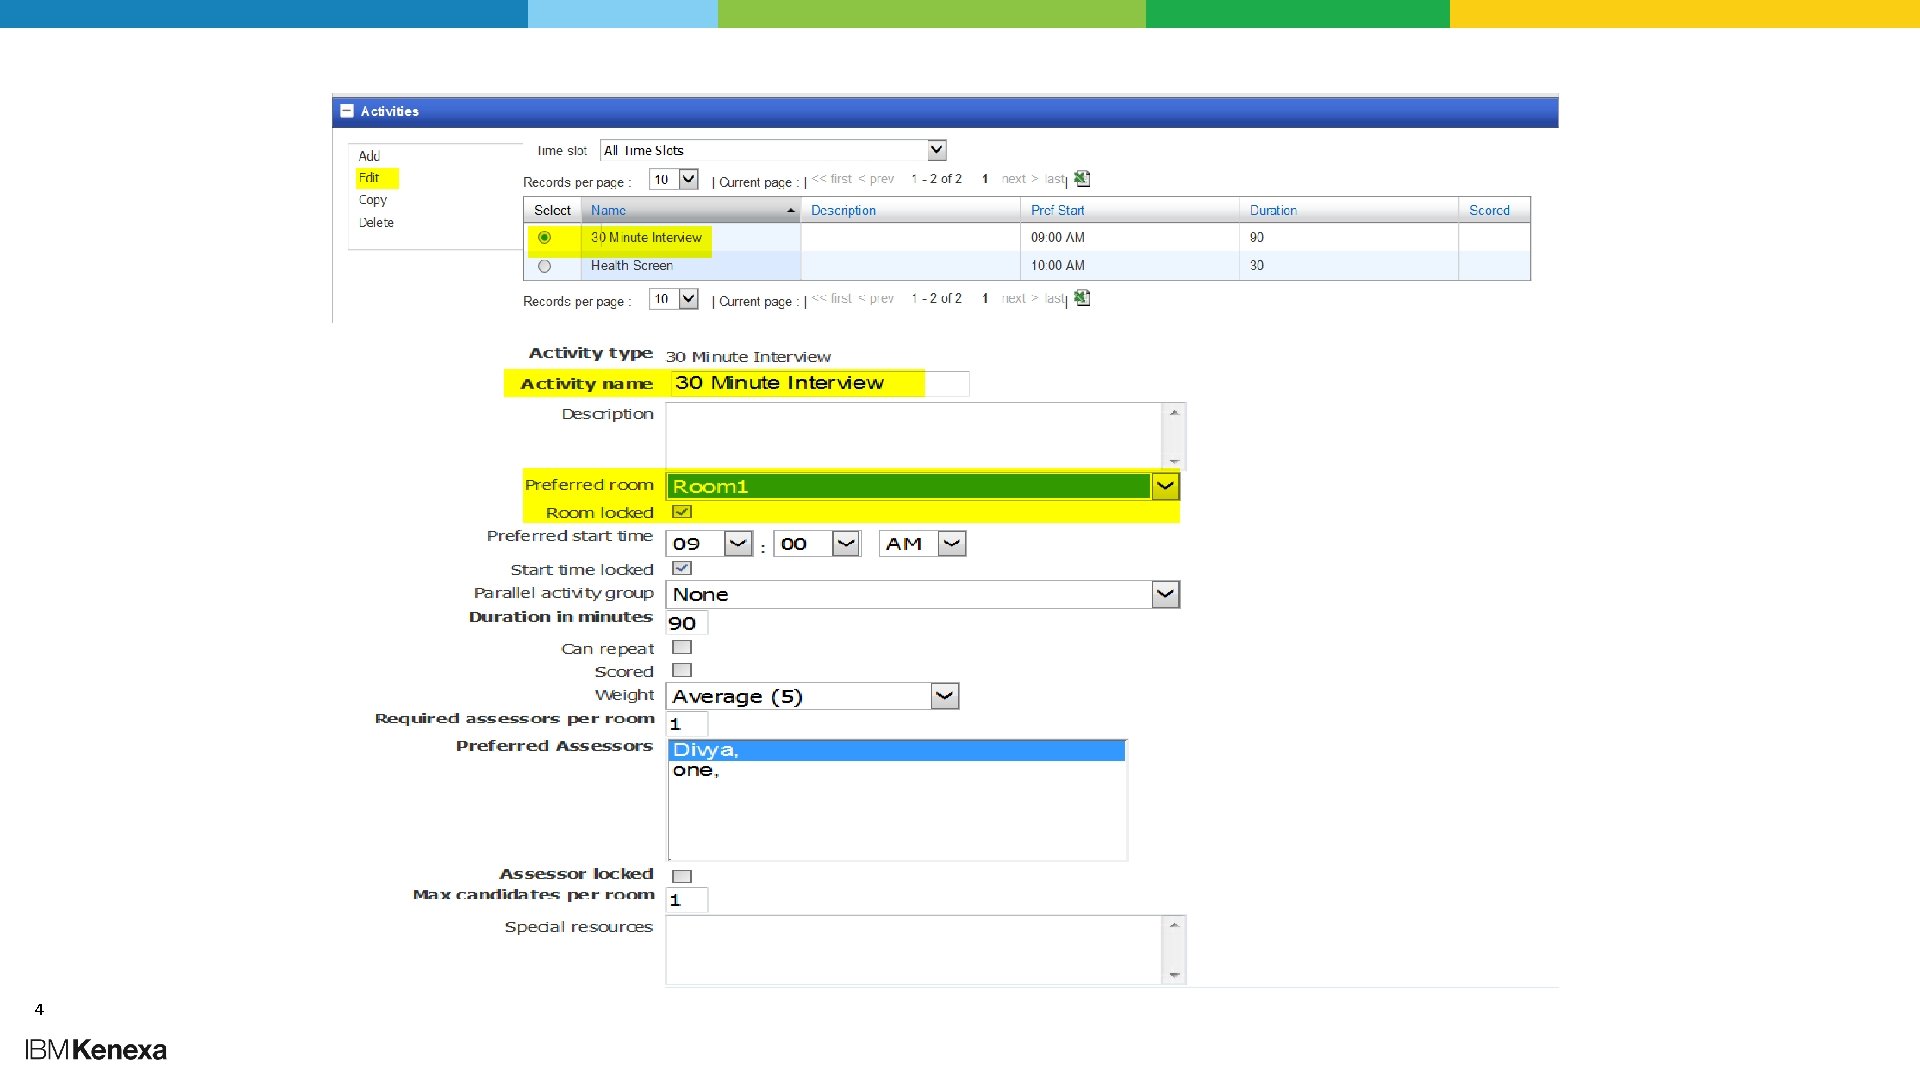Click the next pagination link
1920x1080 pixels.
pyautogui.click(x=1013, y=178)
